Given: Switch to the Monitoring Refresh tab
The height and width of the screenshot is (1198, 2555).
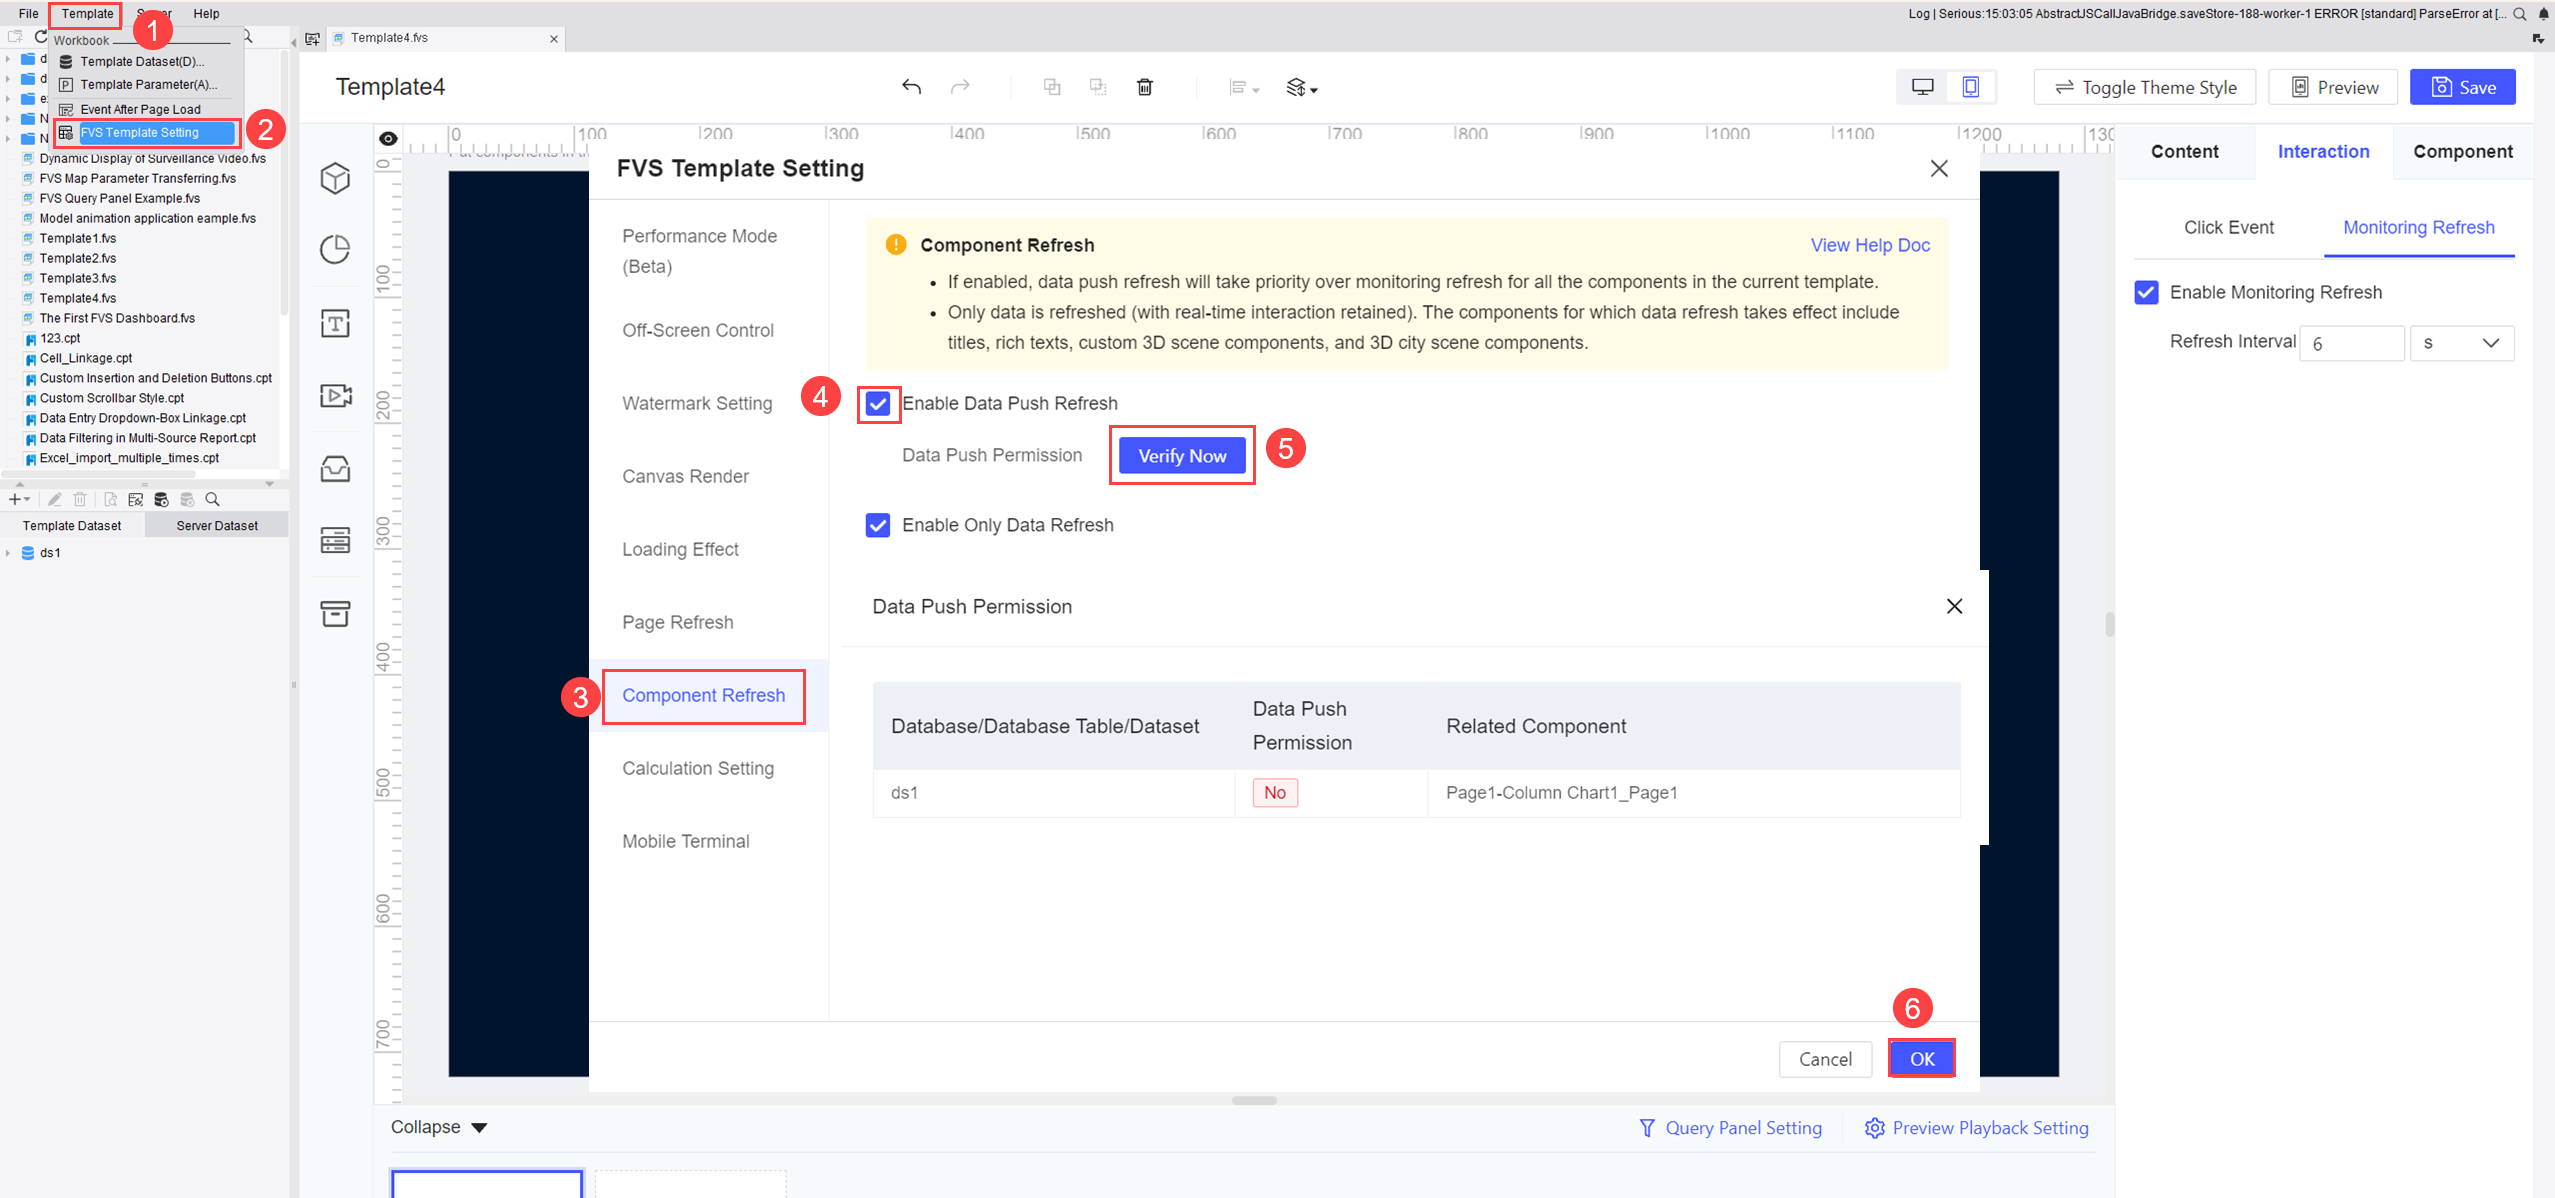Looking at the screenshot, I should 2418,227.
